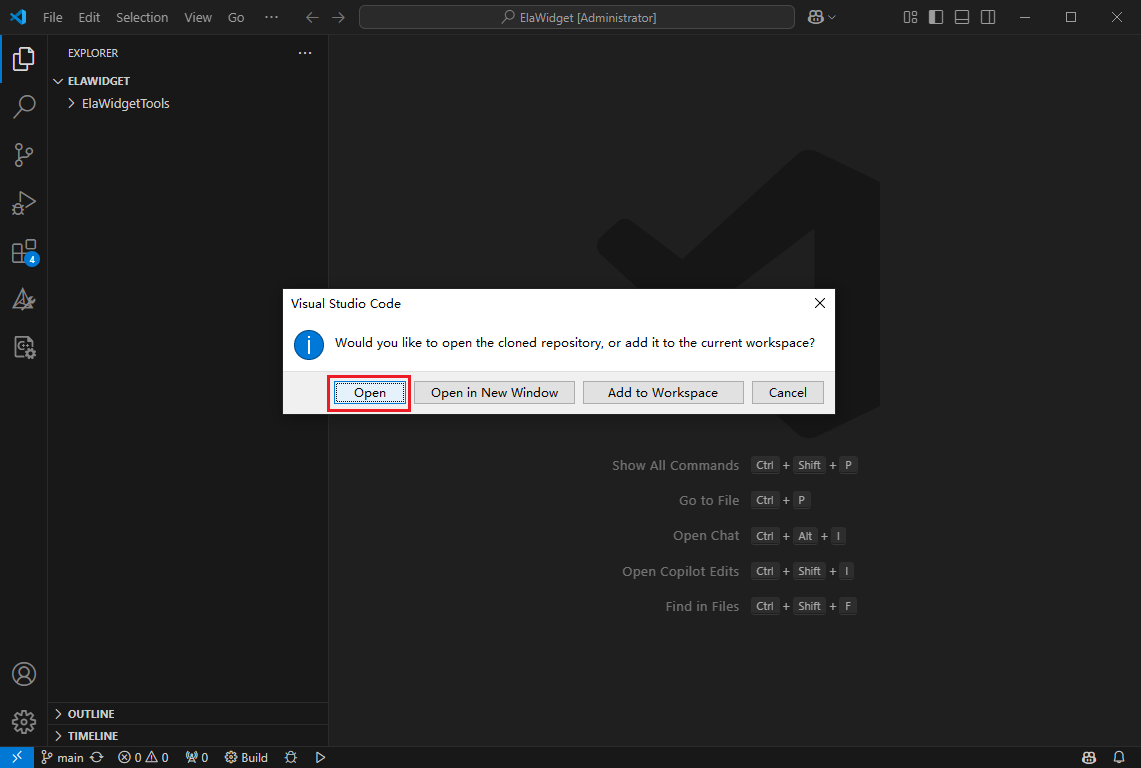Image resolution: width=1141 pixels, height=768 pixels.
Task: Open Copilot status icon in status bar
Action: coord(1089,757)
